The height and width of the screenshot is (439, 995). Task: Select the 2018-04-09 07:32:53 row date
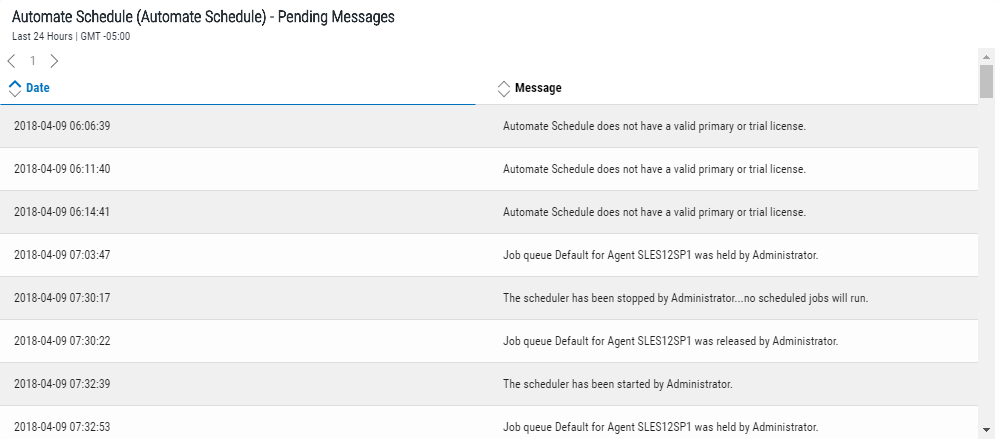(x=62, y=427)
